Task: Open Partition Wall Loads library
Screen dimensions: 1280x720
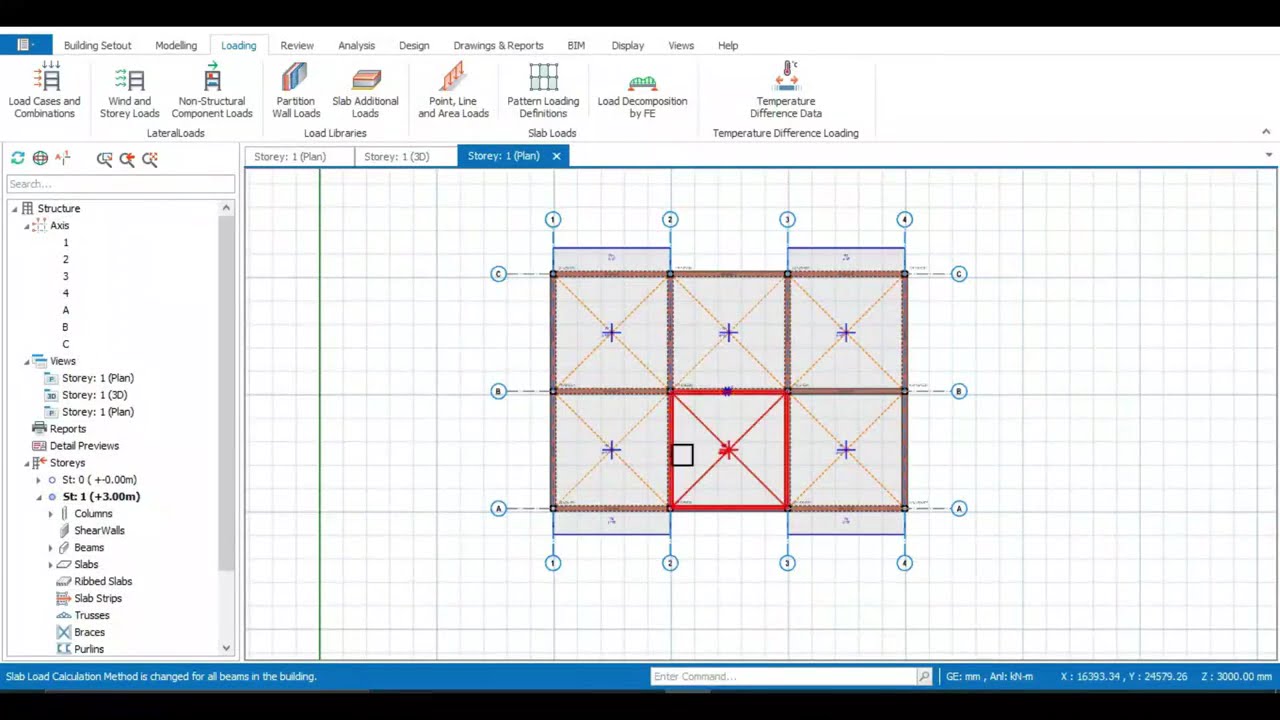Action: 296,91
